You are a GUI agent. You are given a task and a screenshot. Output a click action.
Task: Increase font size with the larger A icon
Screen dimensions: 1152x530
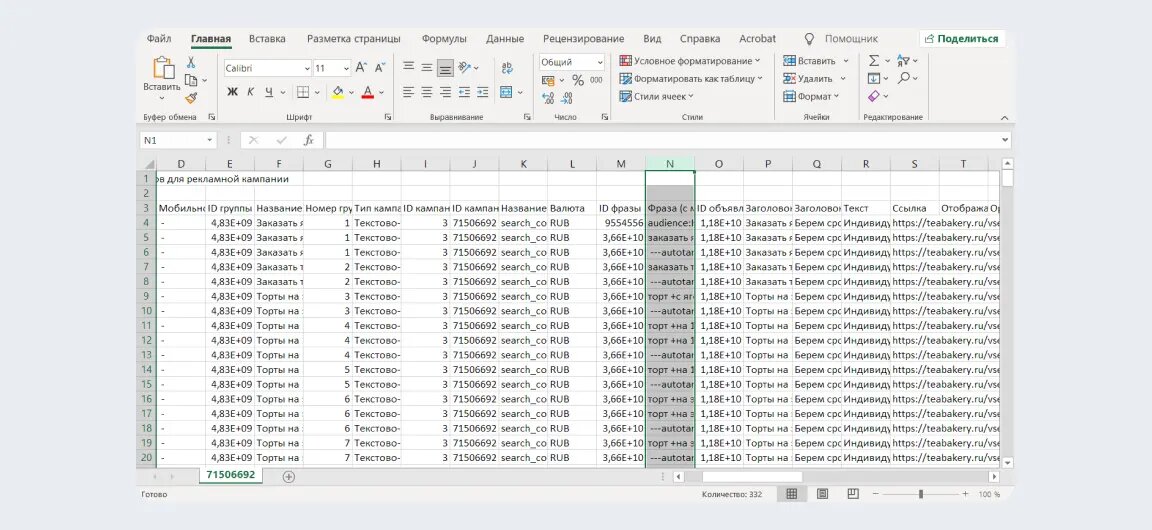pyautogui.click(x=361, y=68)
